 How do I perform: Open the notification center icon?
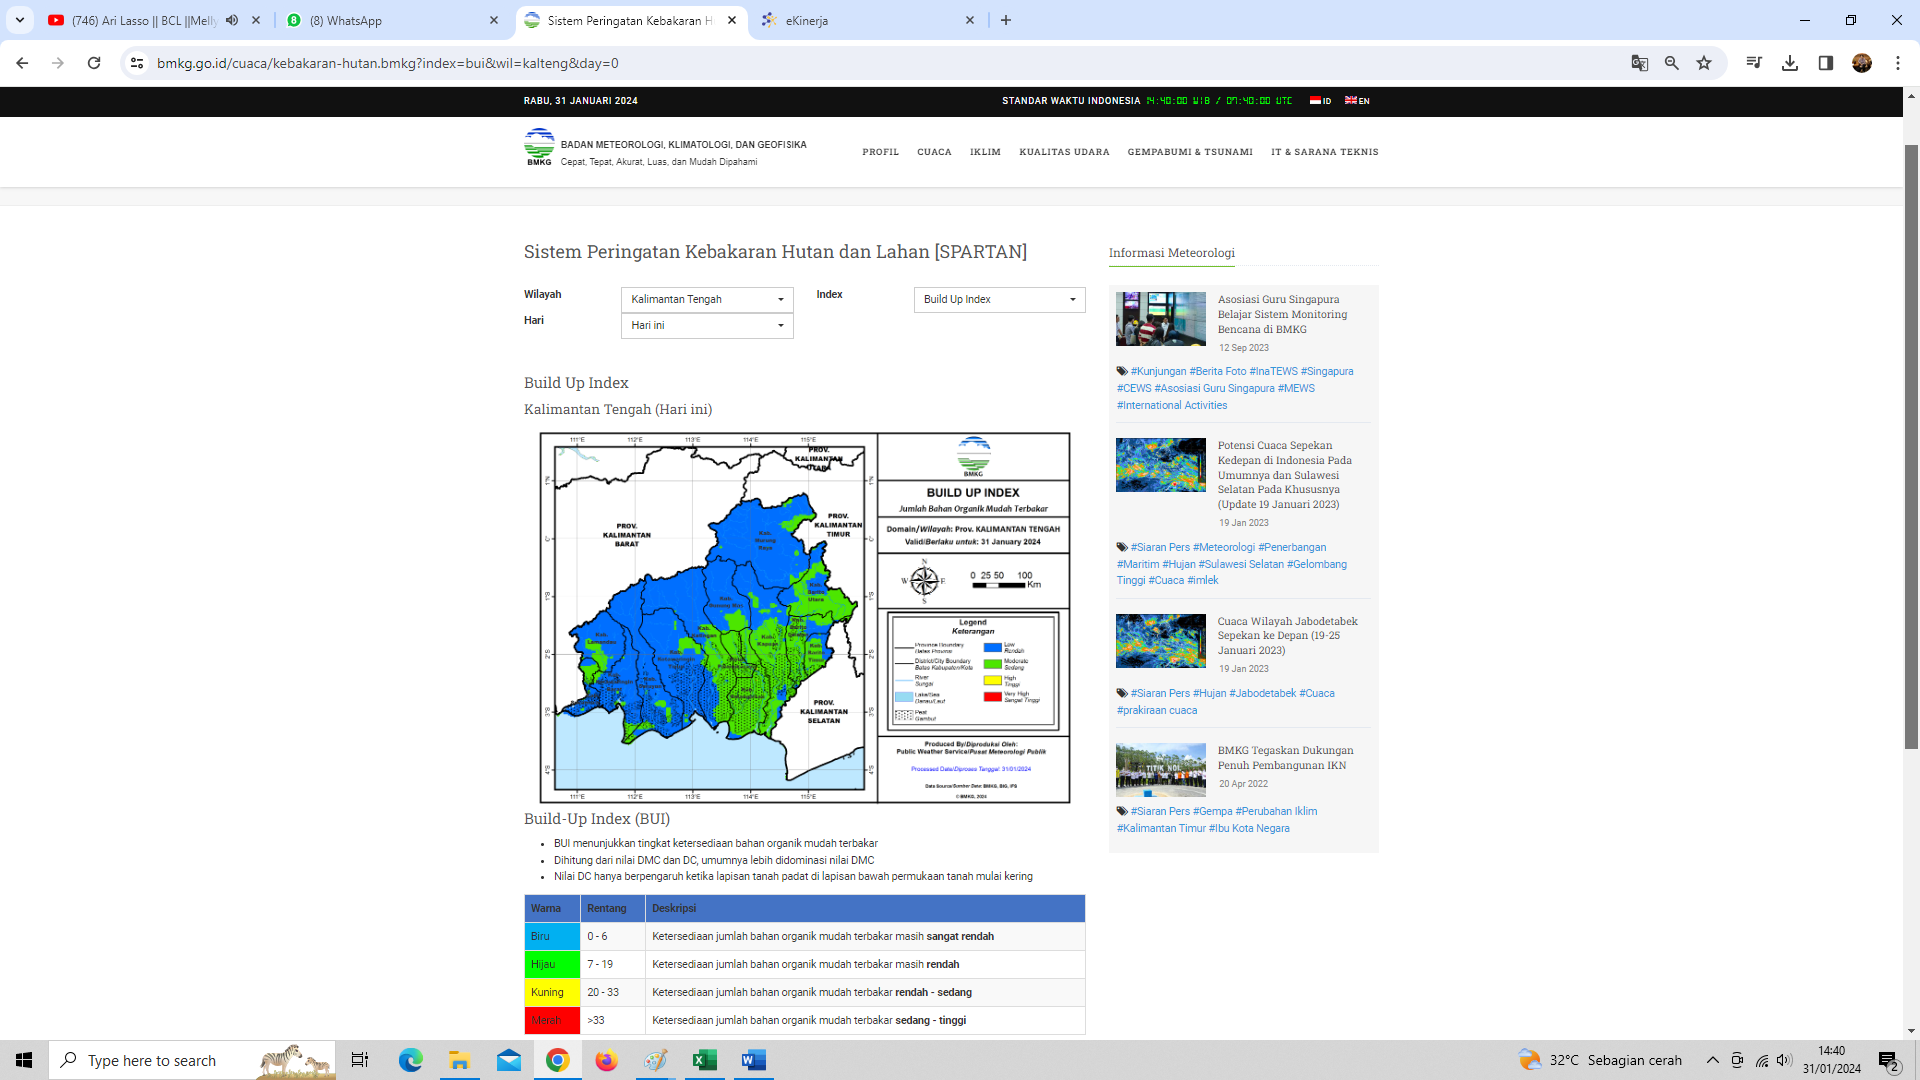pos(1889,1061)
